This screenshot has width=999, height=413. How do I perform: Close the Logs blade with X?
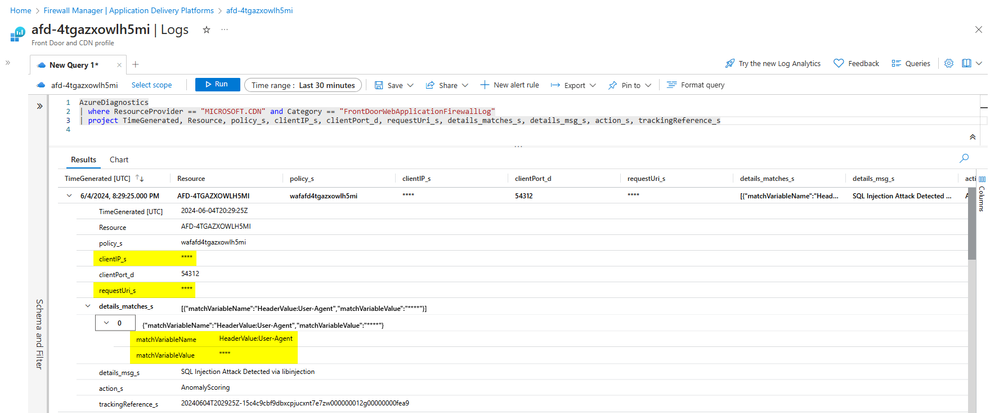point(979,29)
